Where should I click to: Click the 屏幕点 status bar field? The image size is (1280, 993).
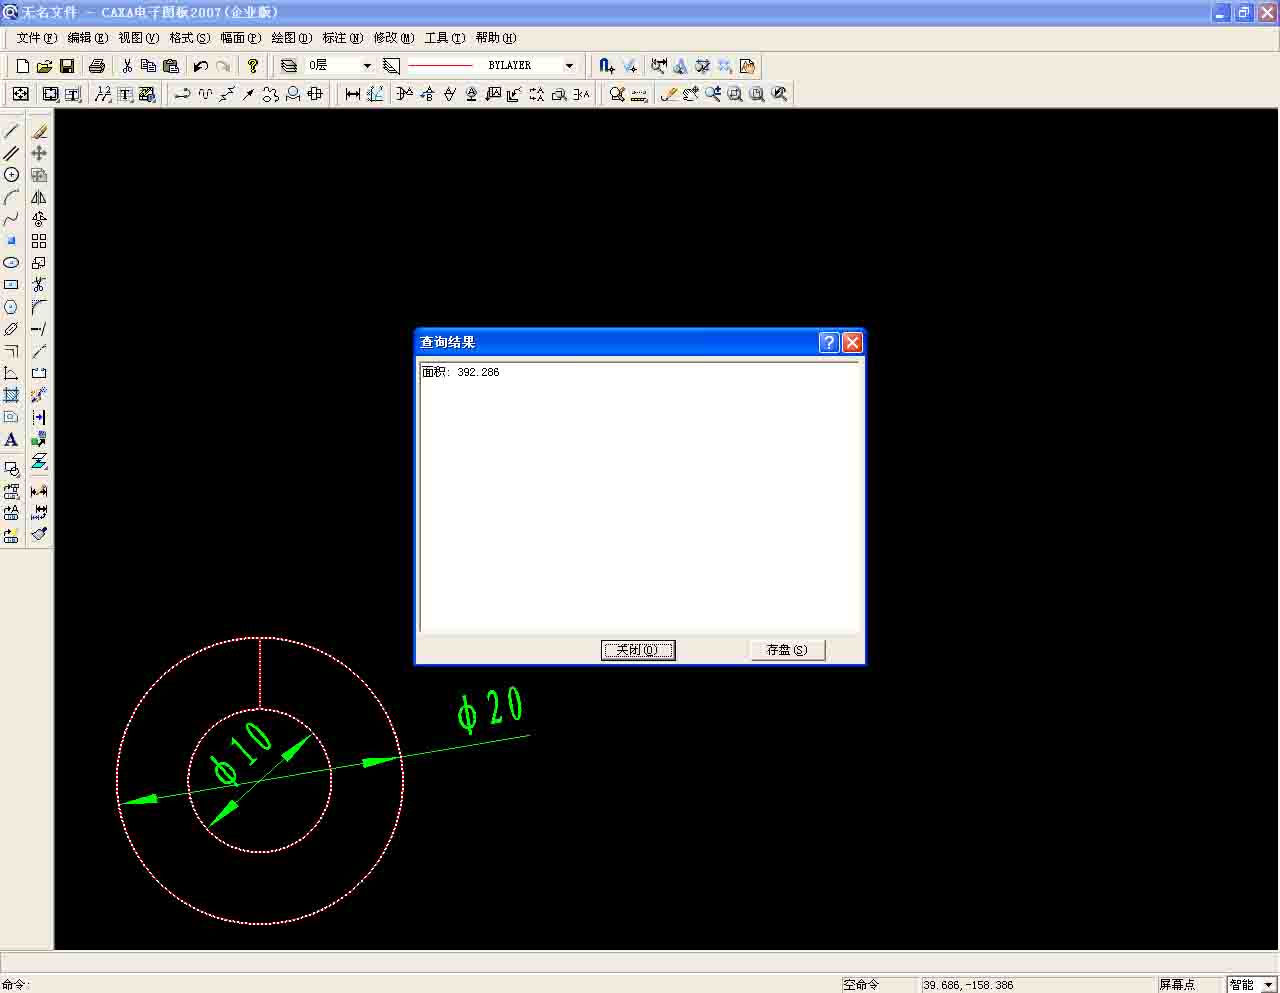(1189, 985)
